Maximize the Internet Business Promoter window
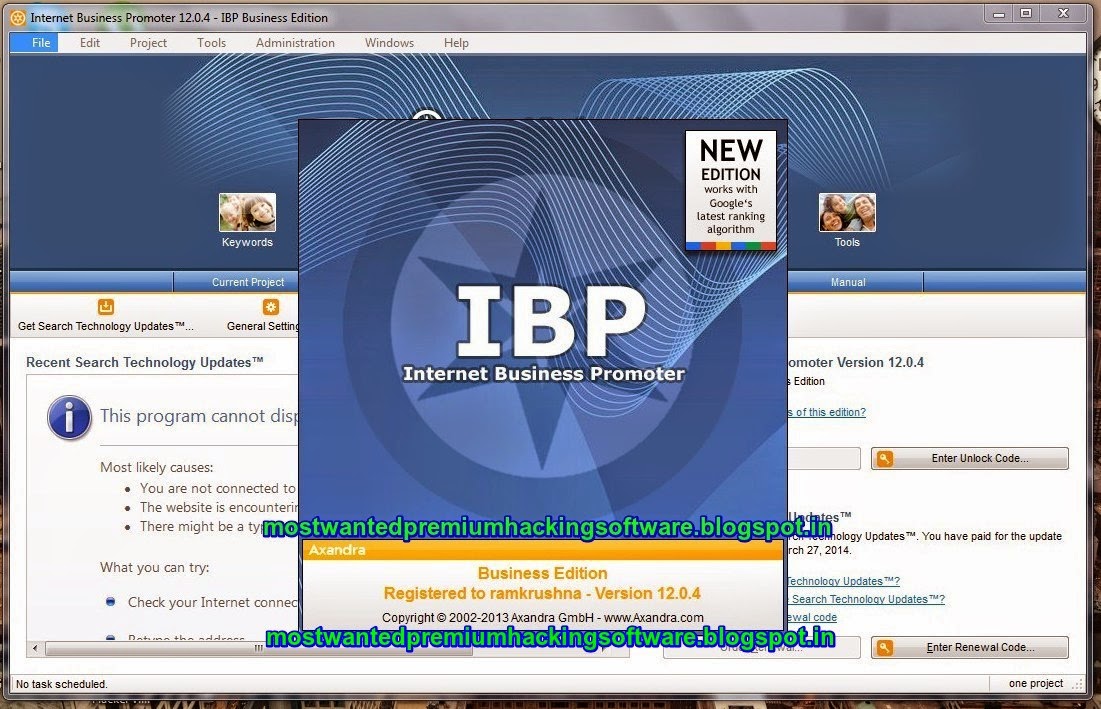 (1026, 13)
